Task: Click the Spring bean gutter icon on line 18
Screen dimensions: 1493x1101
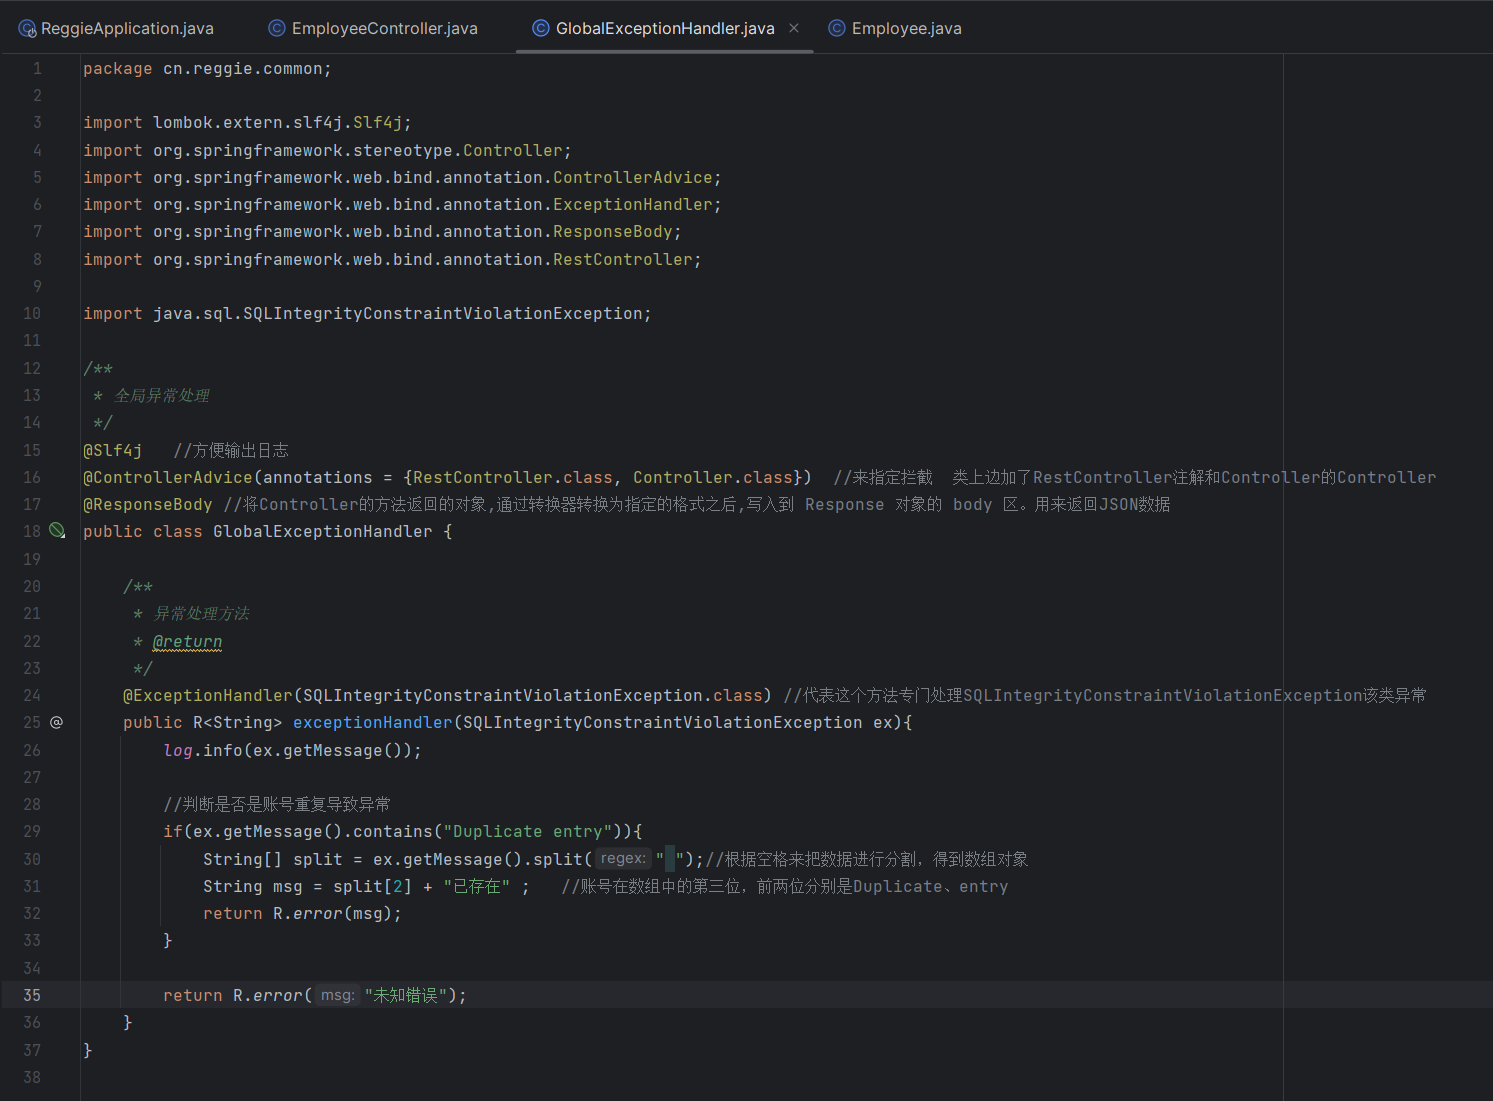Action: click(57, 530)
